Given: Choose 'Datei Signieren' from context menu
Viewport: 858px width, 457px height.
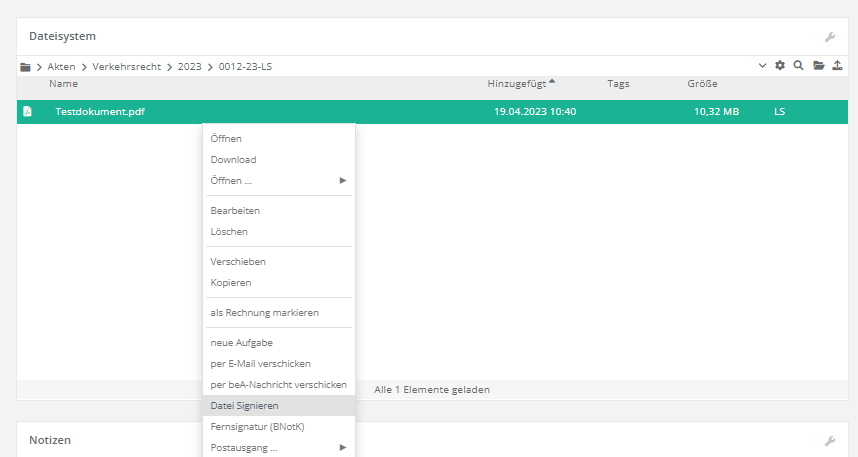Looking at the screenshot, I should point(244,406).
